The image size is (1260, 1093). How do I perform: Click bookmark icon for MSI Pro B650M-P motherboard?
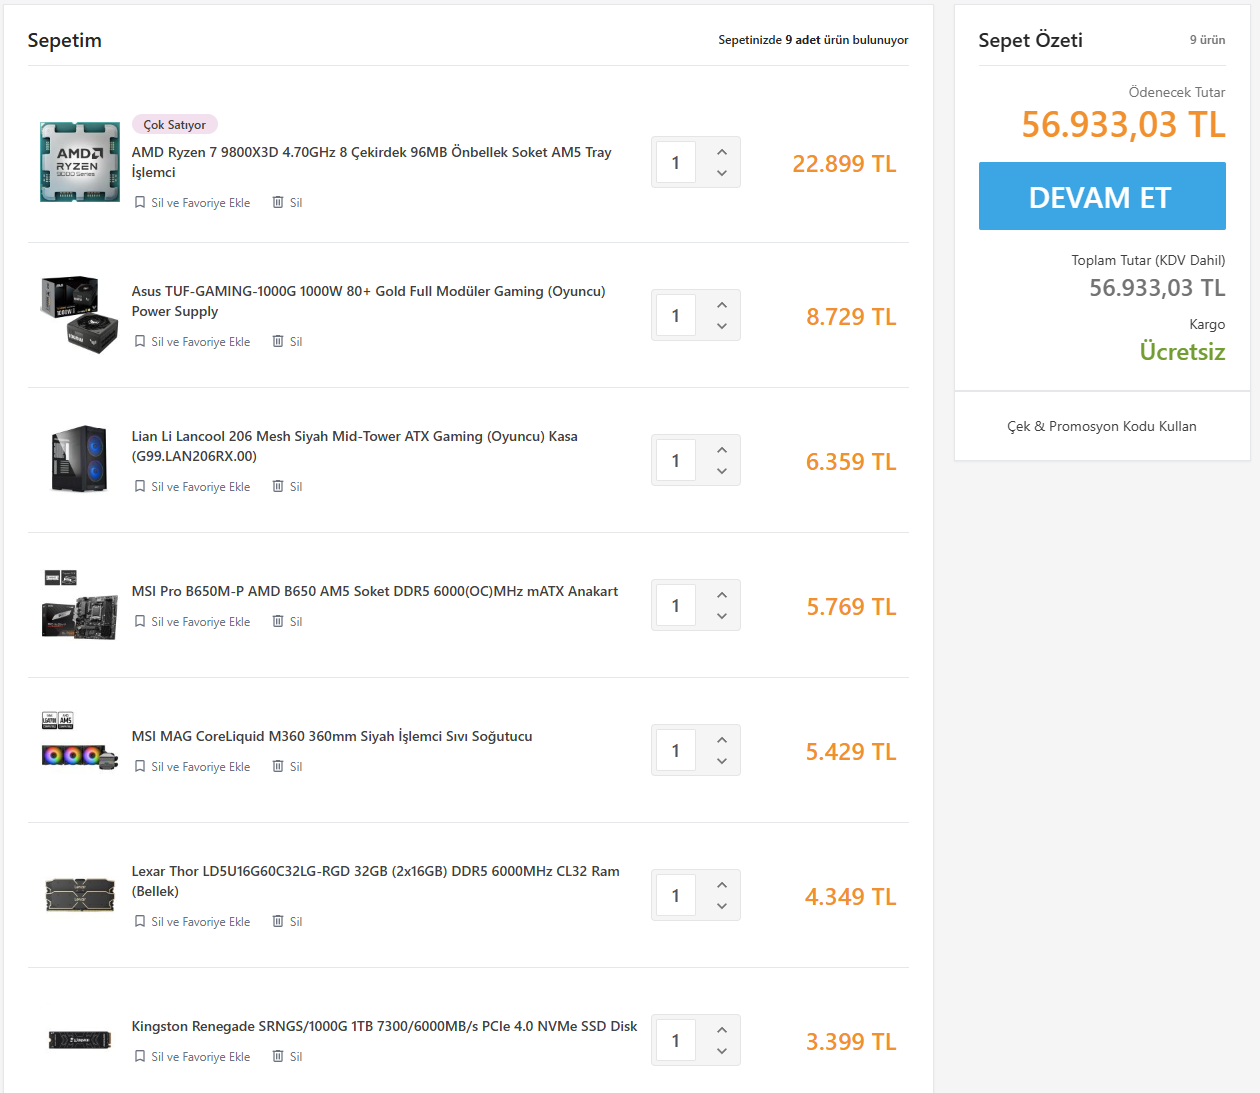click(140, 622)
